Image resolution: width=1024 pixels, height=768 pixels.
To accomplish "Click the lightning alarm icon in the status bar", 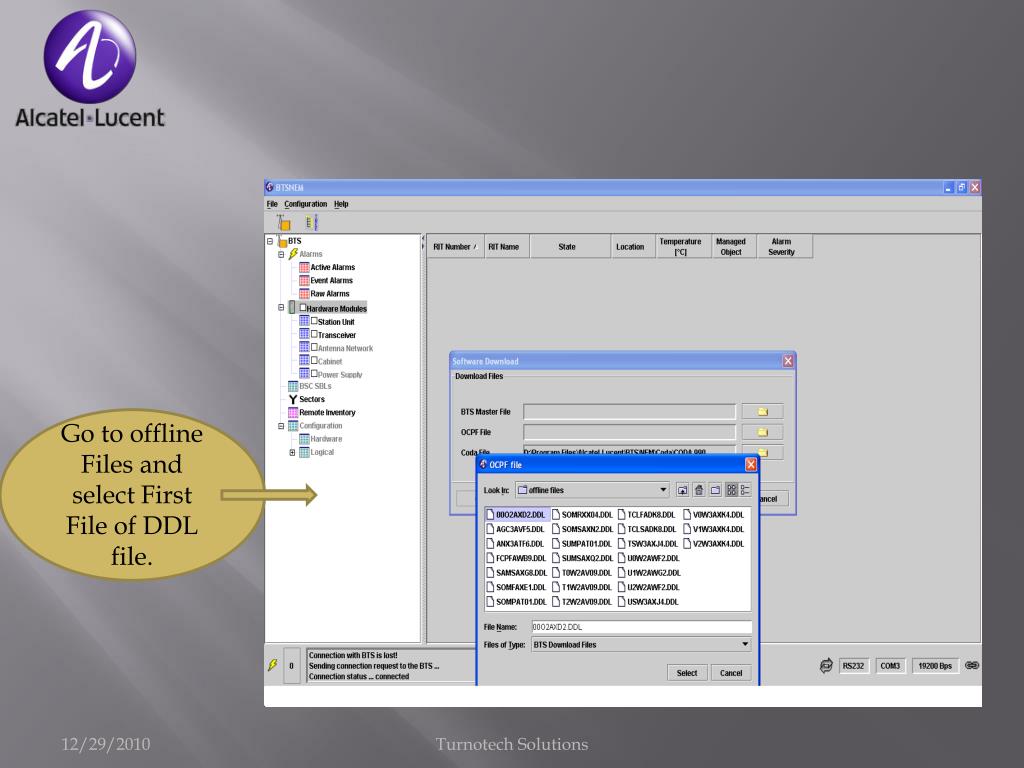I will (x=273, y=665).
